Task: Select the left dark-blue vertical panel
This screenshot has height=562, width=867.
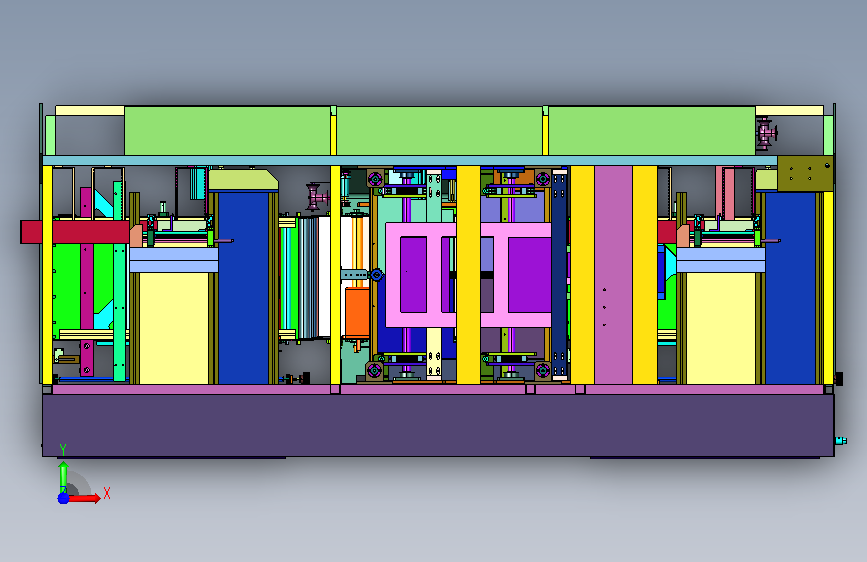Action: 243,288
